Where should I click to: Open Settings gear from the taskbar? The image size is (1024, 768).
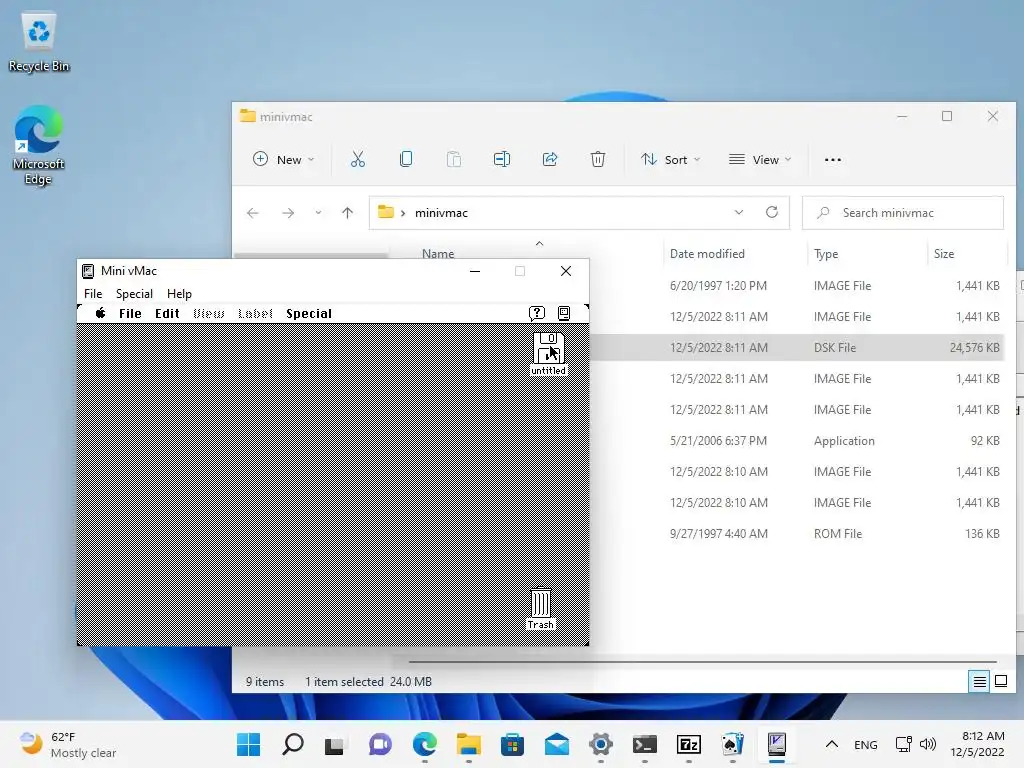[601, 744]
